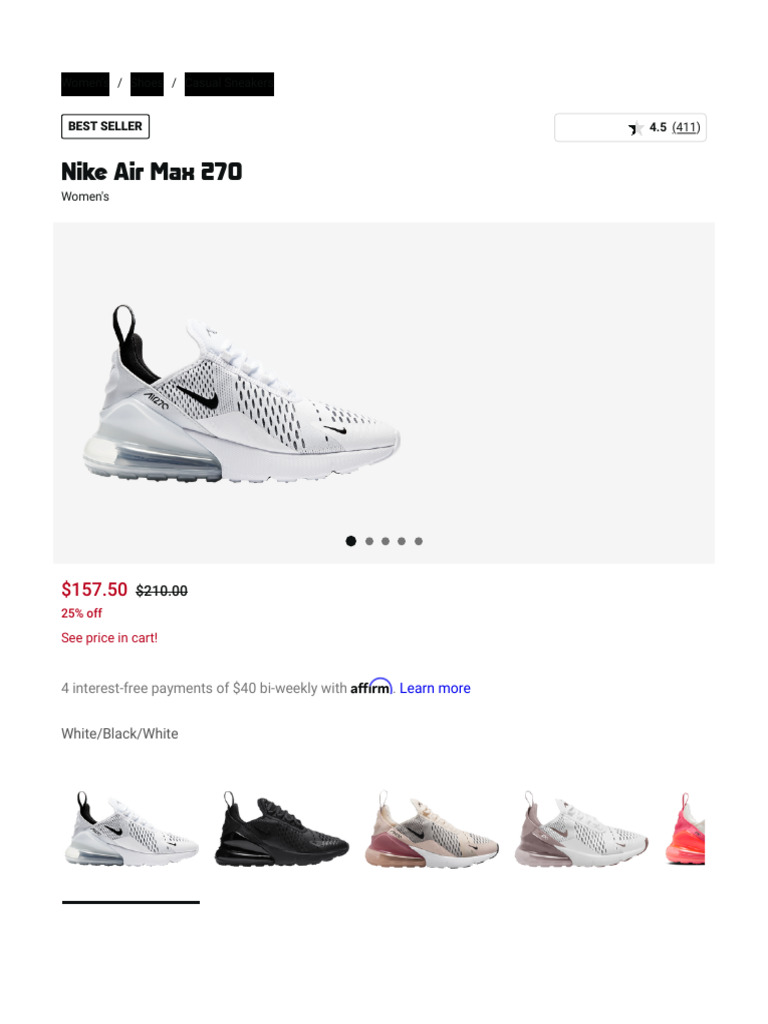Choose the partially visible coral shoe colorway
Screen dimensions: 768x1024
point(685,829)
